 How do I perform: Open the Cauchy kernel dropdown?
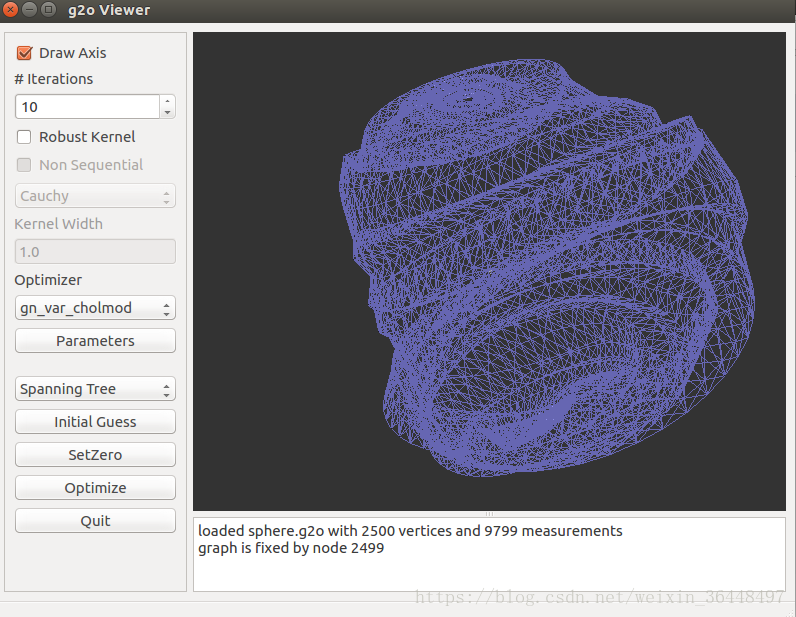pyautogui.click(x=95, y=196)
